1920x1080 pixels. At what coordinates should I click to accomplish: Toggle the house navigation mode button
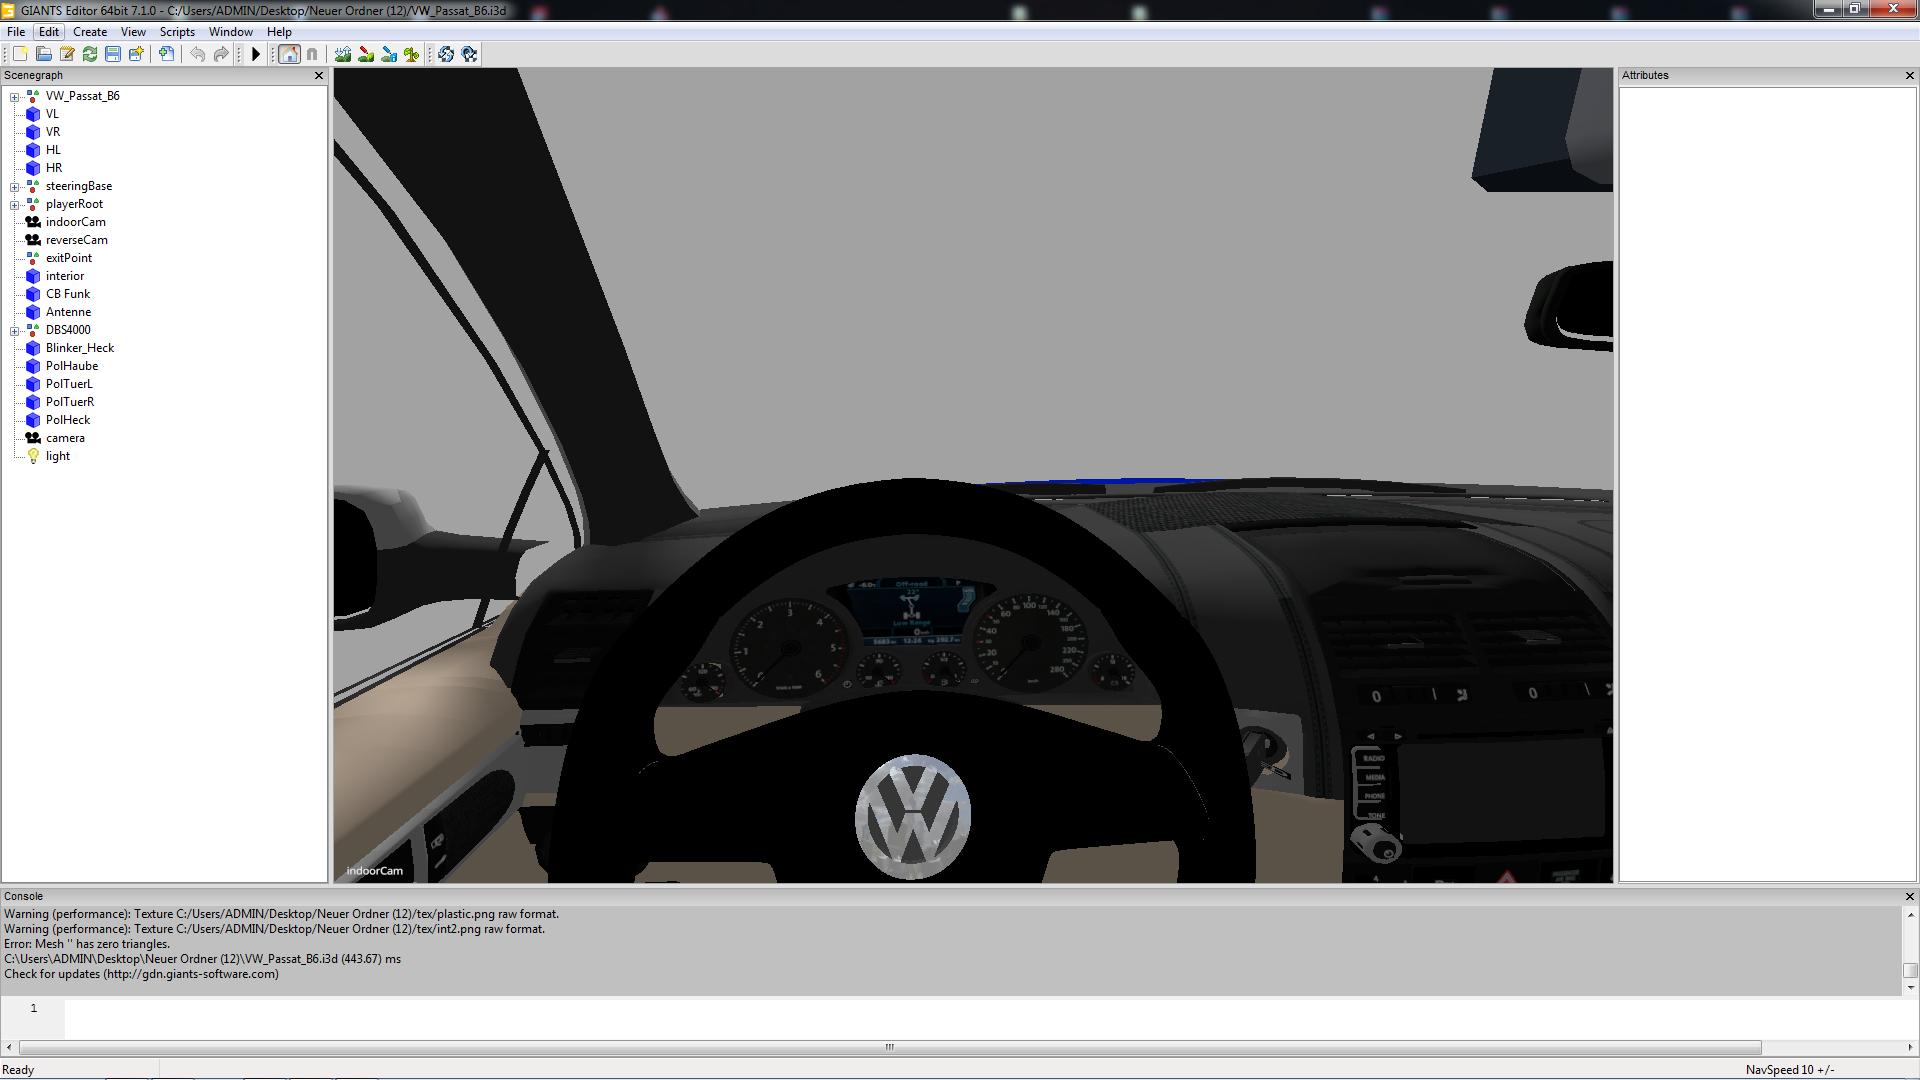(289, 54)
